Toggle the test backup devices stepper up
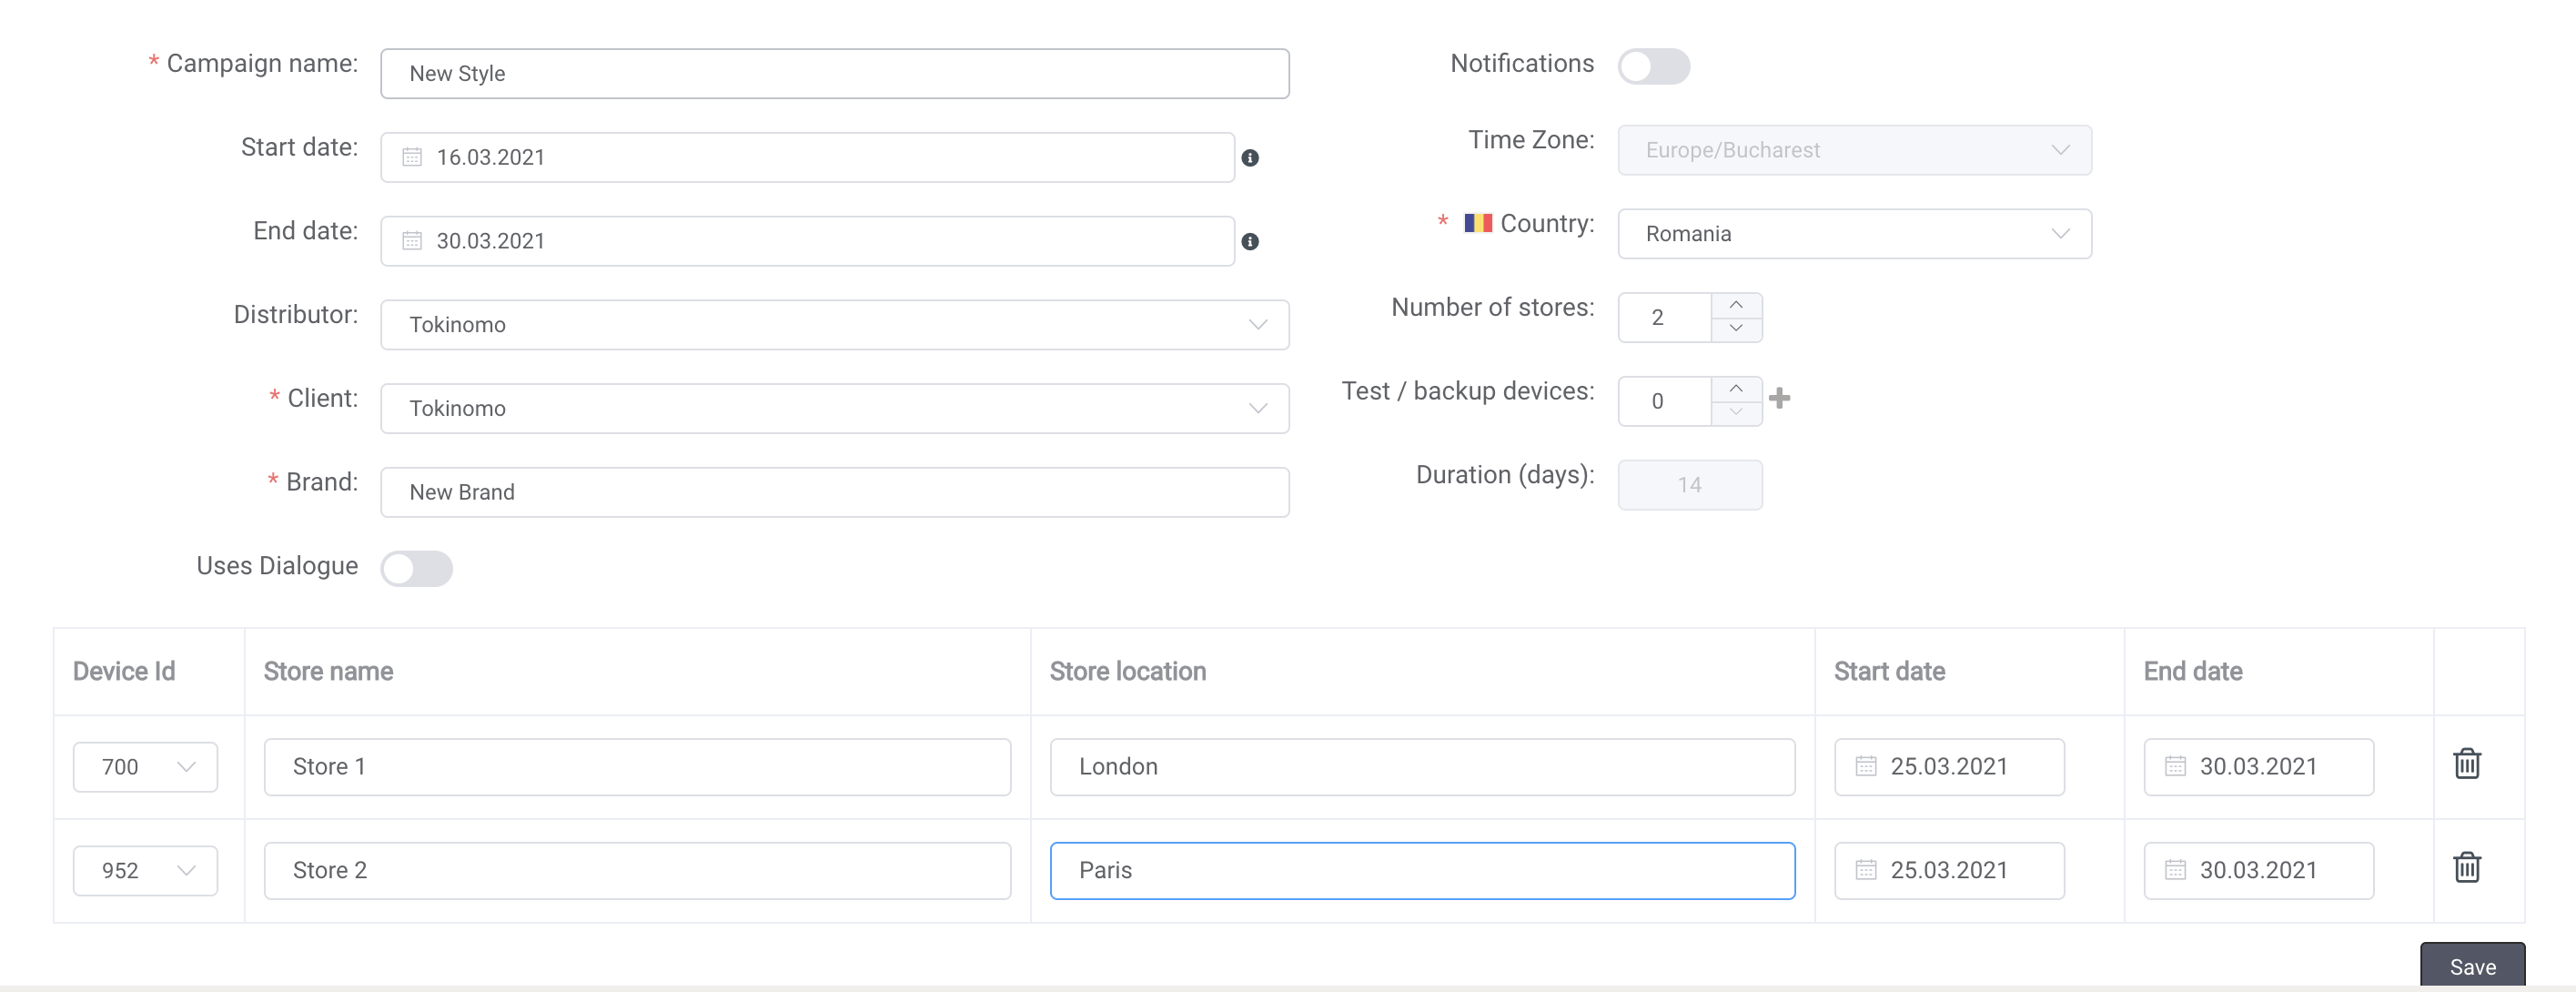 coord(1738,384)
